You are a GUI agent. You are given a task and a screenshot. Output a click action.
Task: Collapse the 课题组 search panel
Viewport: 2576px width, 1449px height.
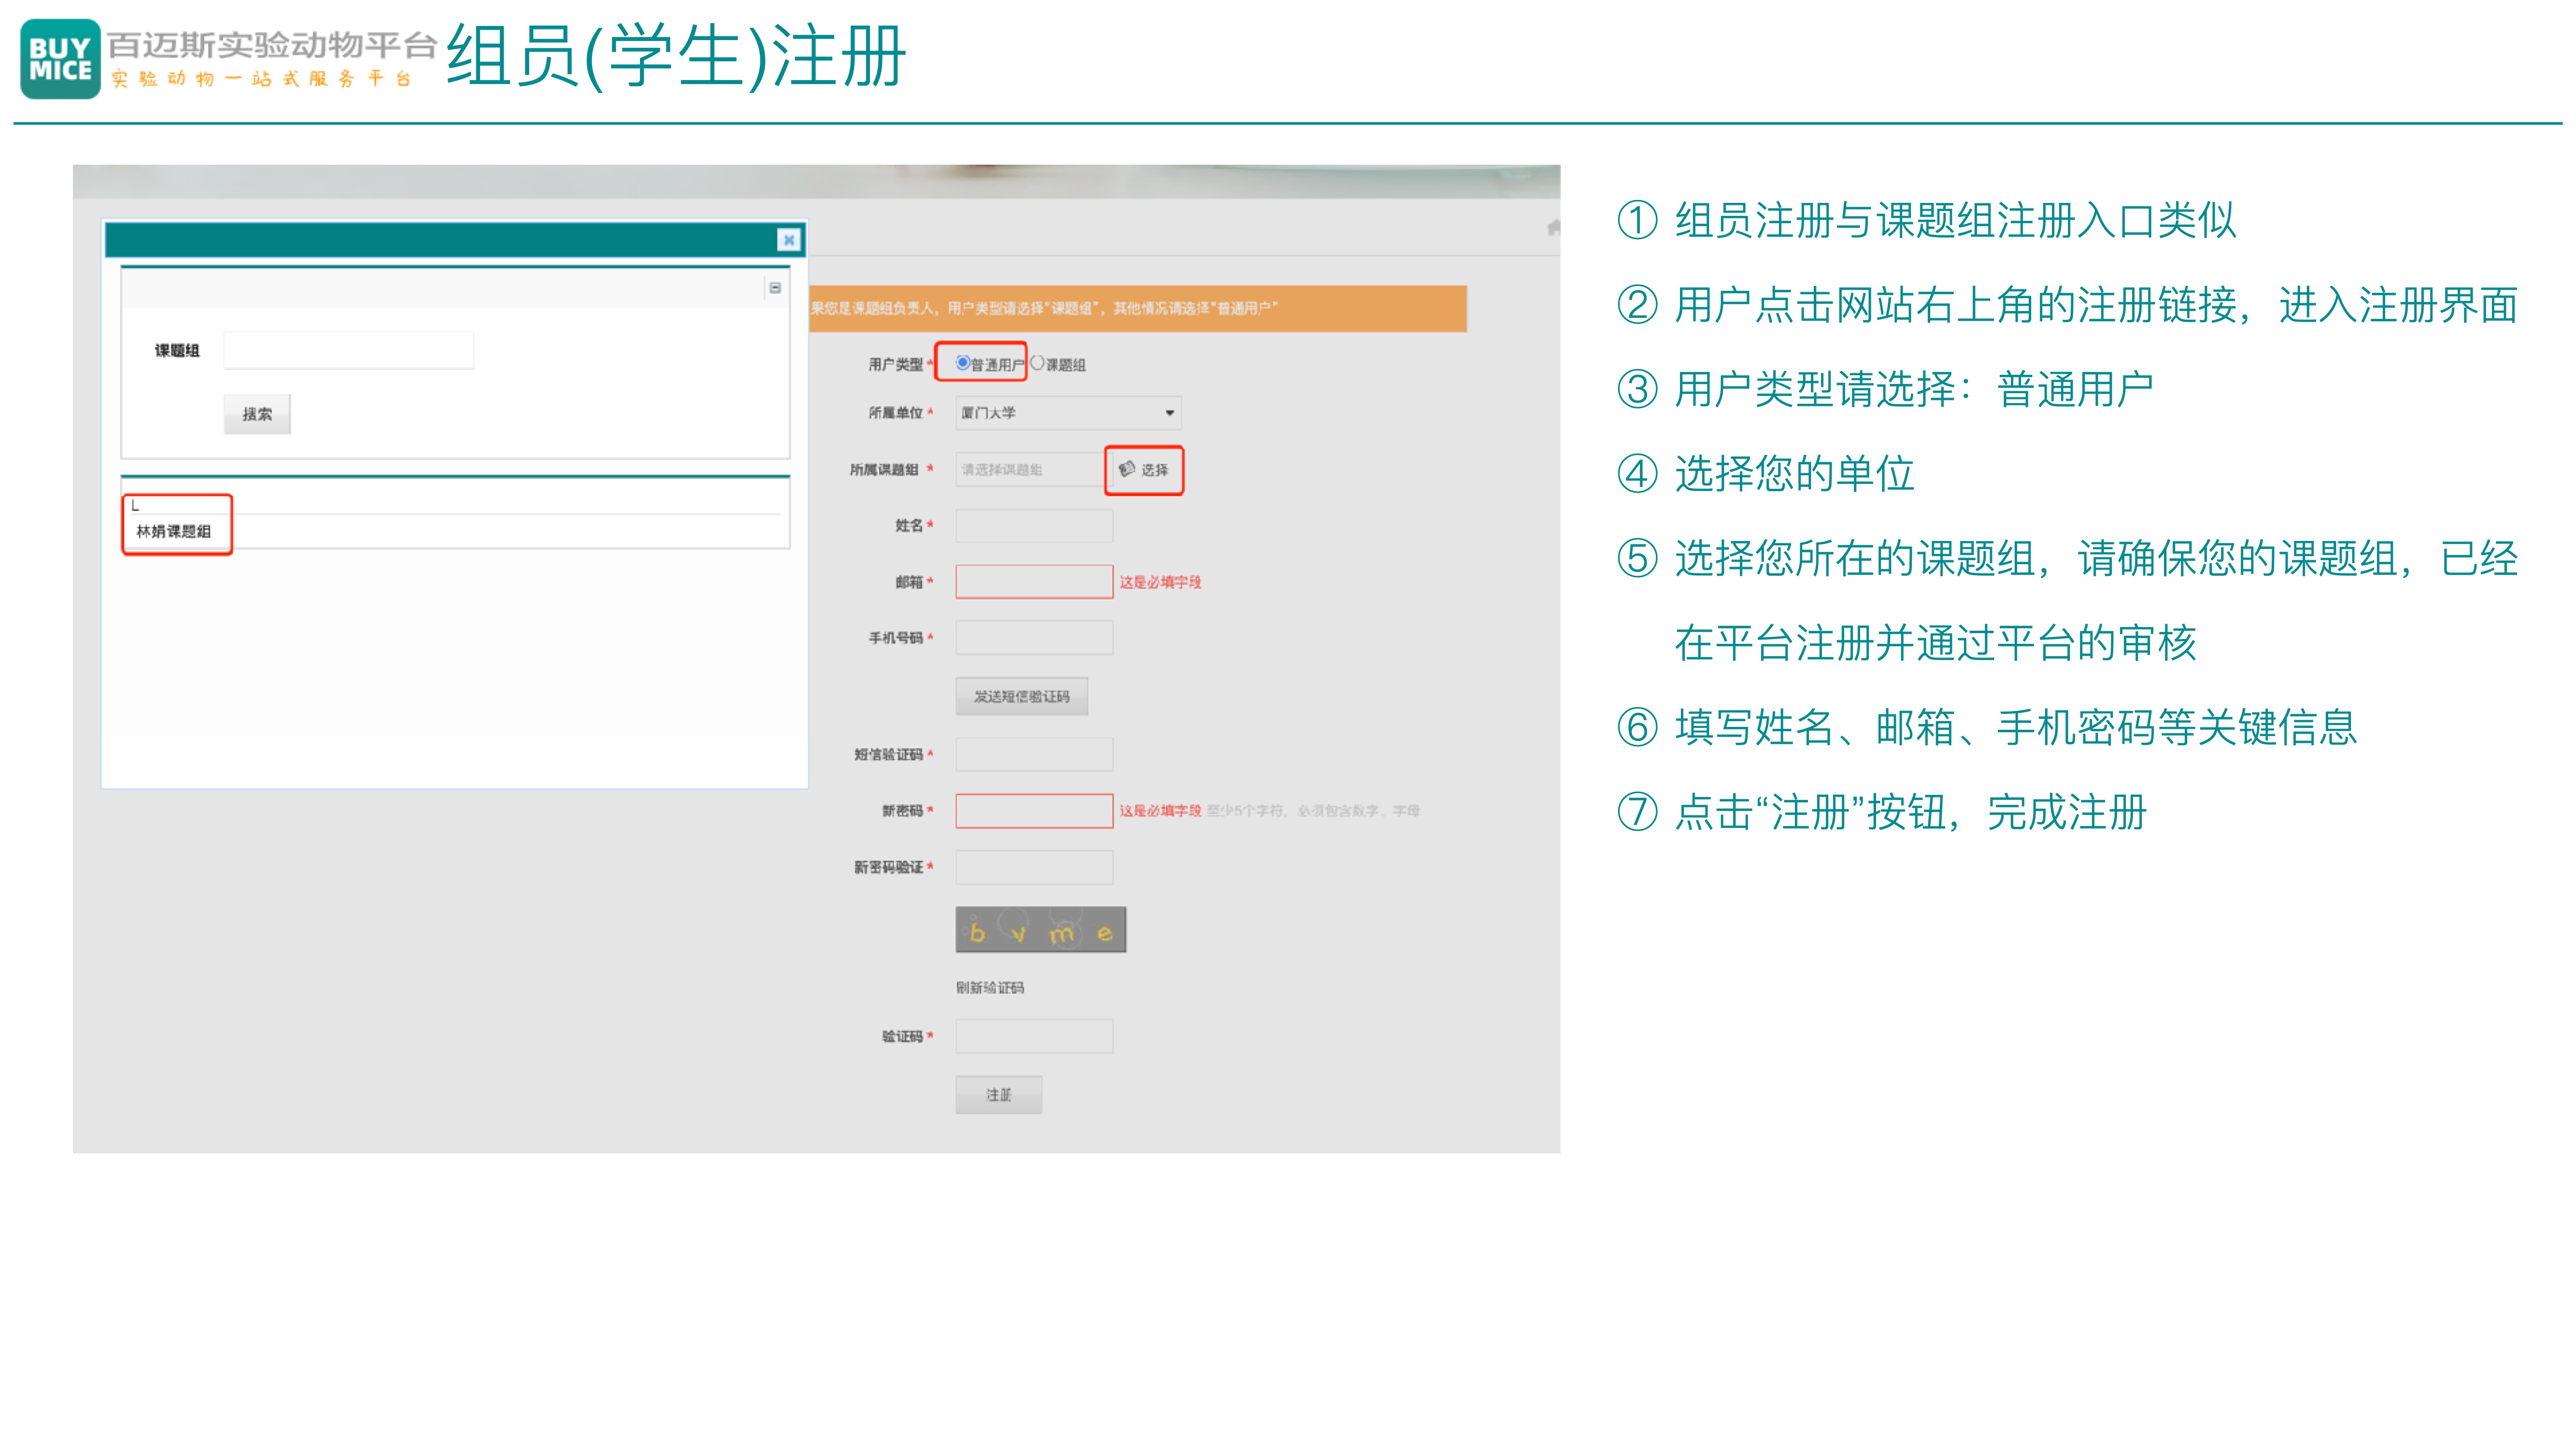click(x=775, y=288)
